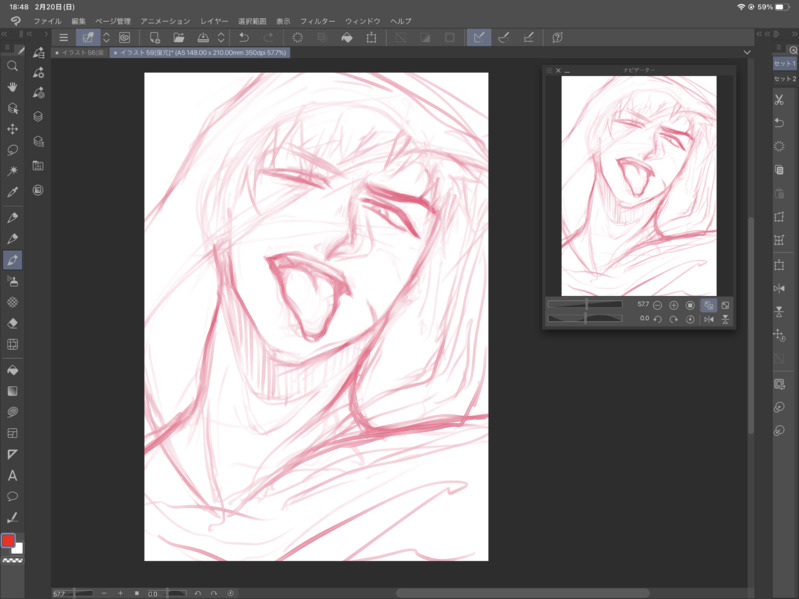Toggle fit-to-navigator button in Navigator
Screen dimensions: 799x599
click(708, 305)
